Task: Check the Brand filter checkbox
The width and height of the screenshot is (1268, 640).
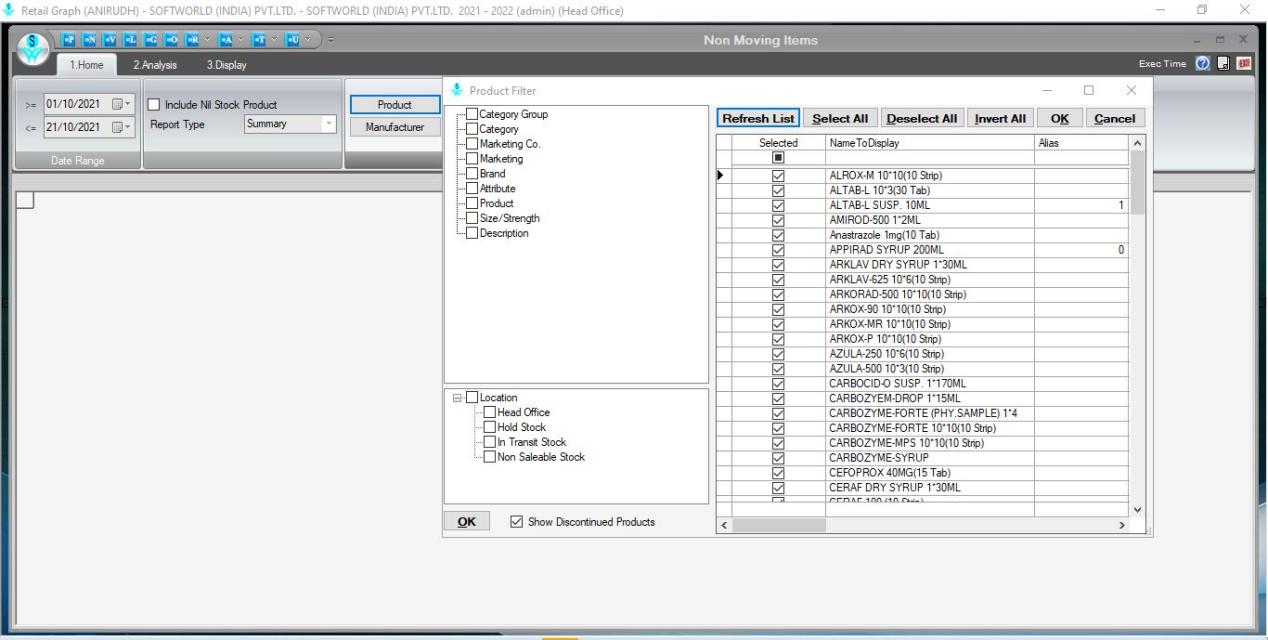Action: point(474,173)
